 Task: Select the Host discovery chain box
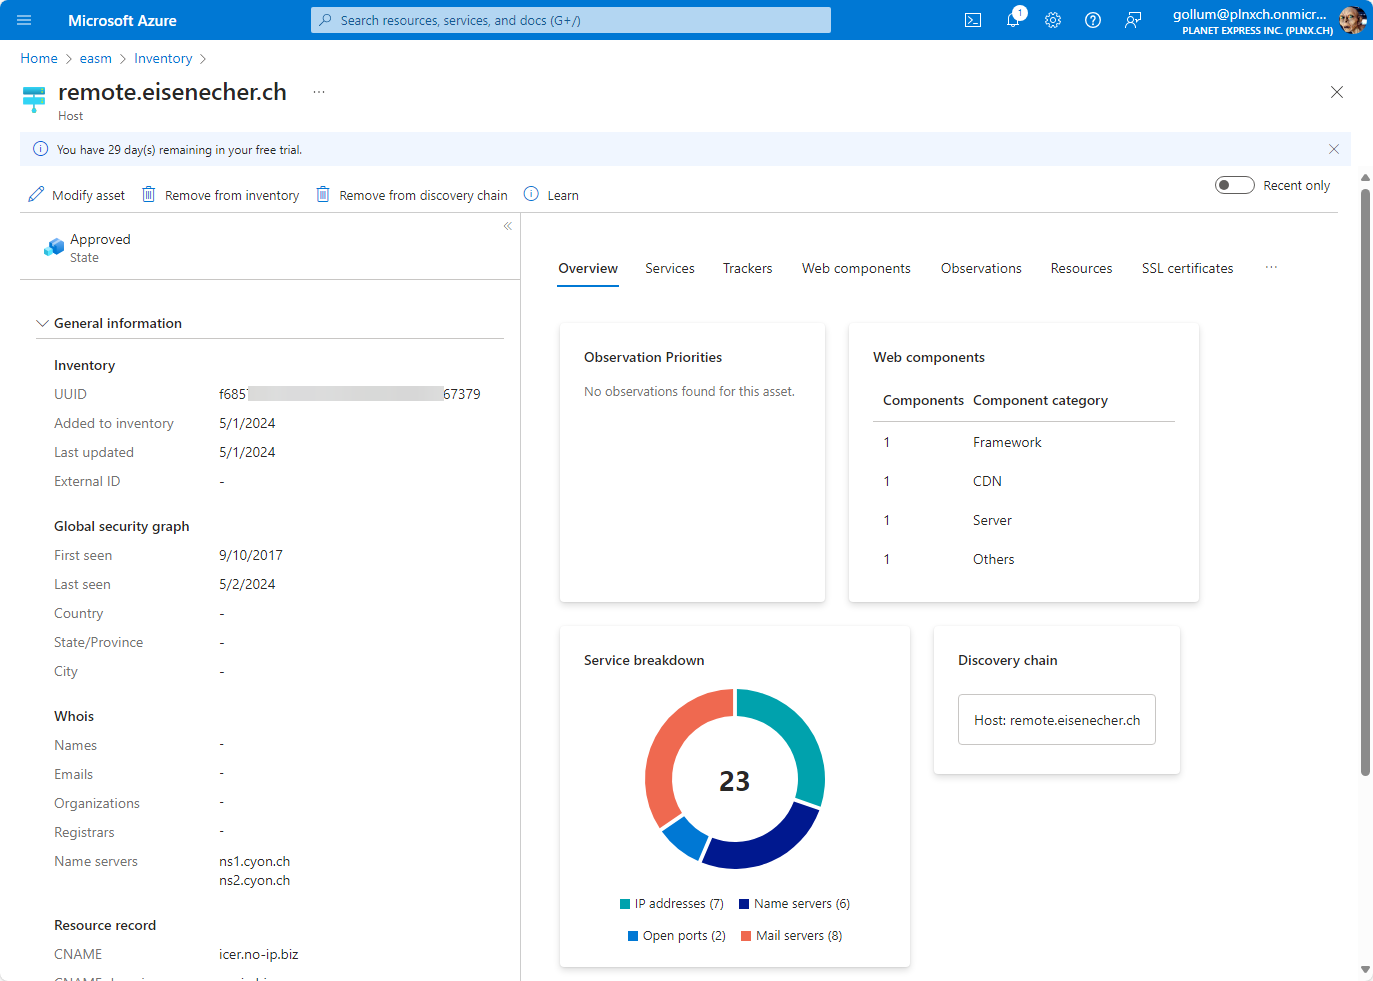1056,720
